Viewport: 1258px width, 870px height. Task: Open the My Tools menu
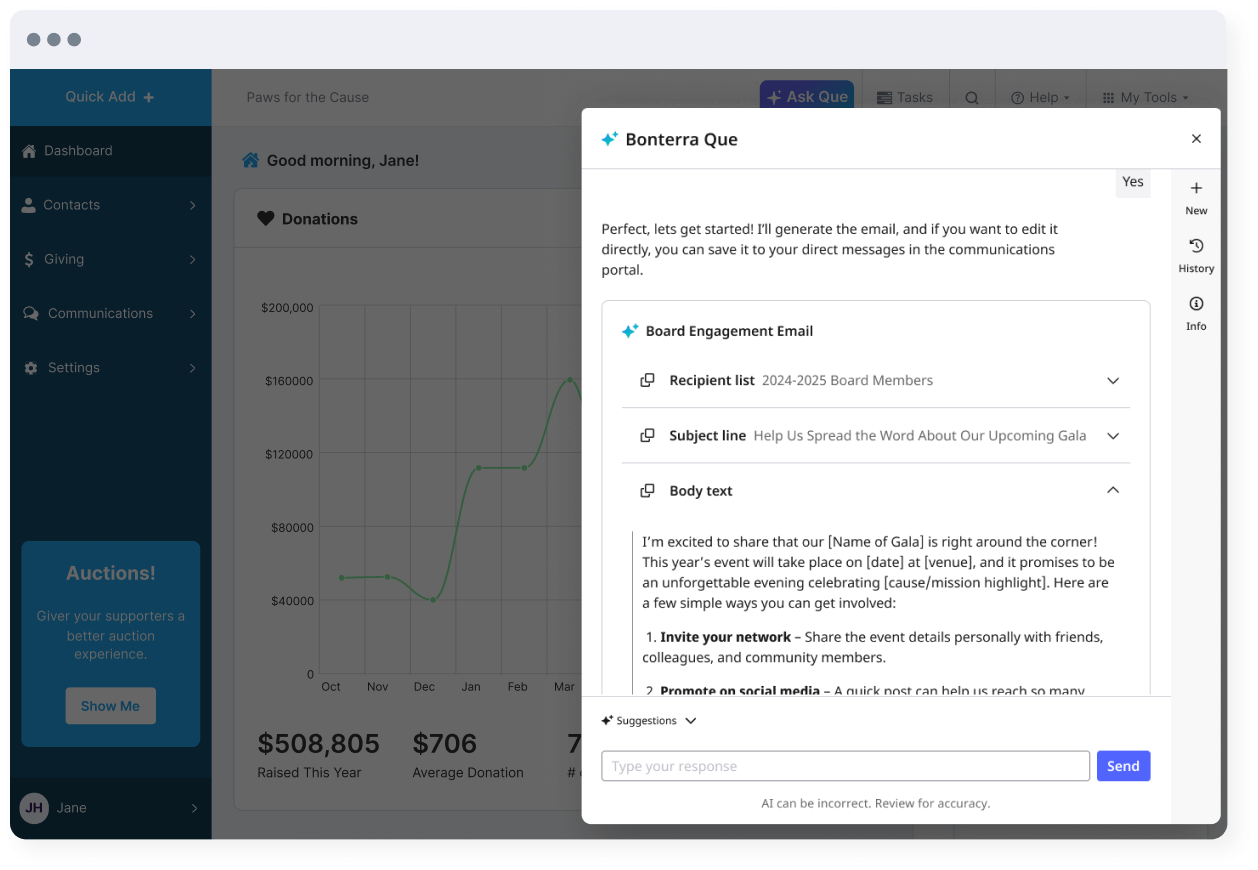[x=1146, y=97]
